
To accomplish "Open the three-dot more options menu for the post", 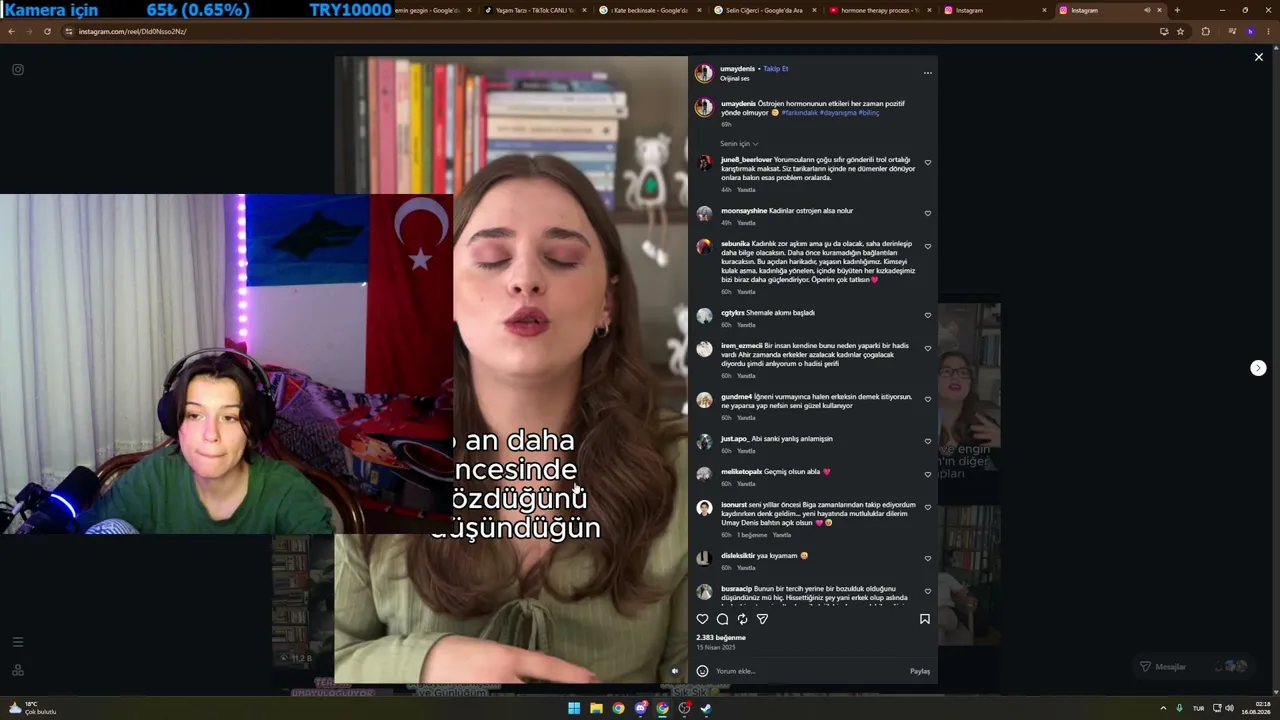I will tap(927, 73).
